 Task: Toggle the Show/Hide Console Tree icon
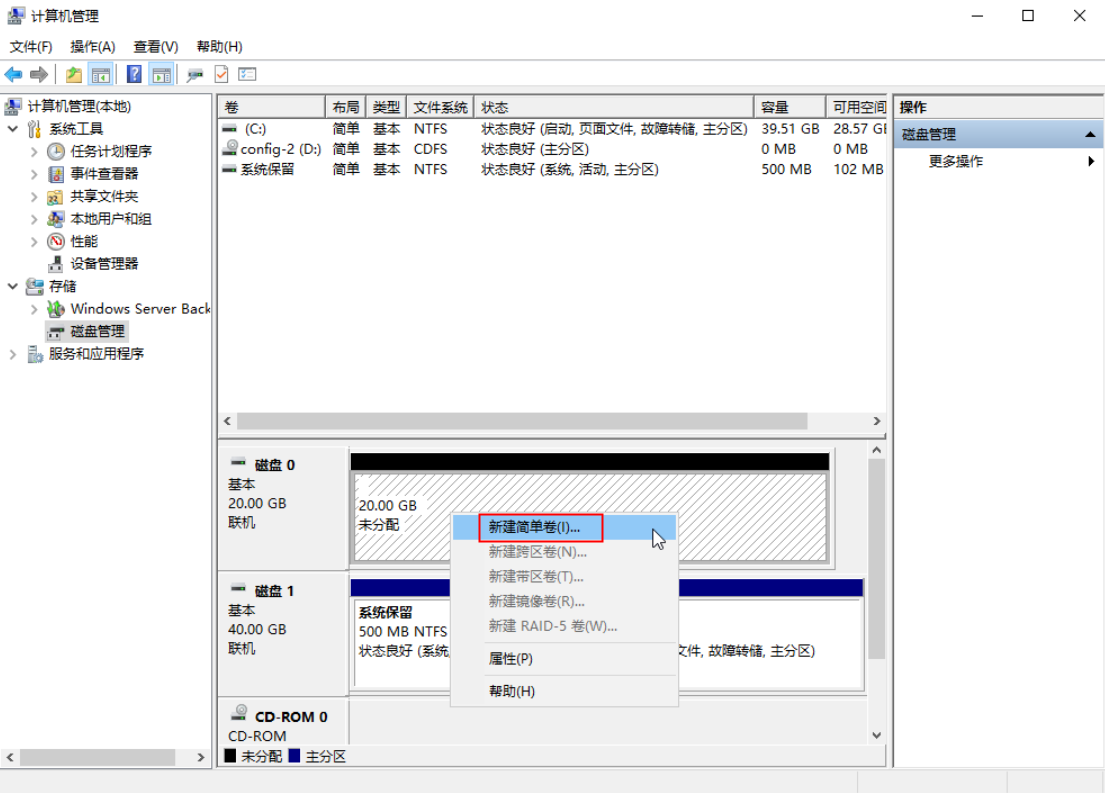click(101, 74)
